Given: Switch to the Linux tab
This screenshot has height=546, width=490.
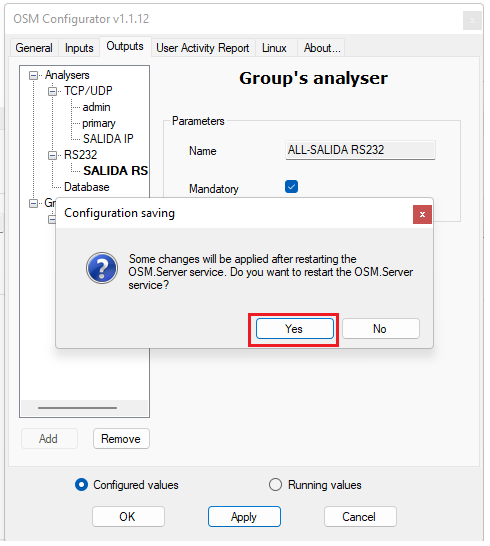Looking at the screenshot, I should pos(274,48).
